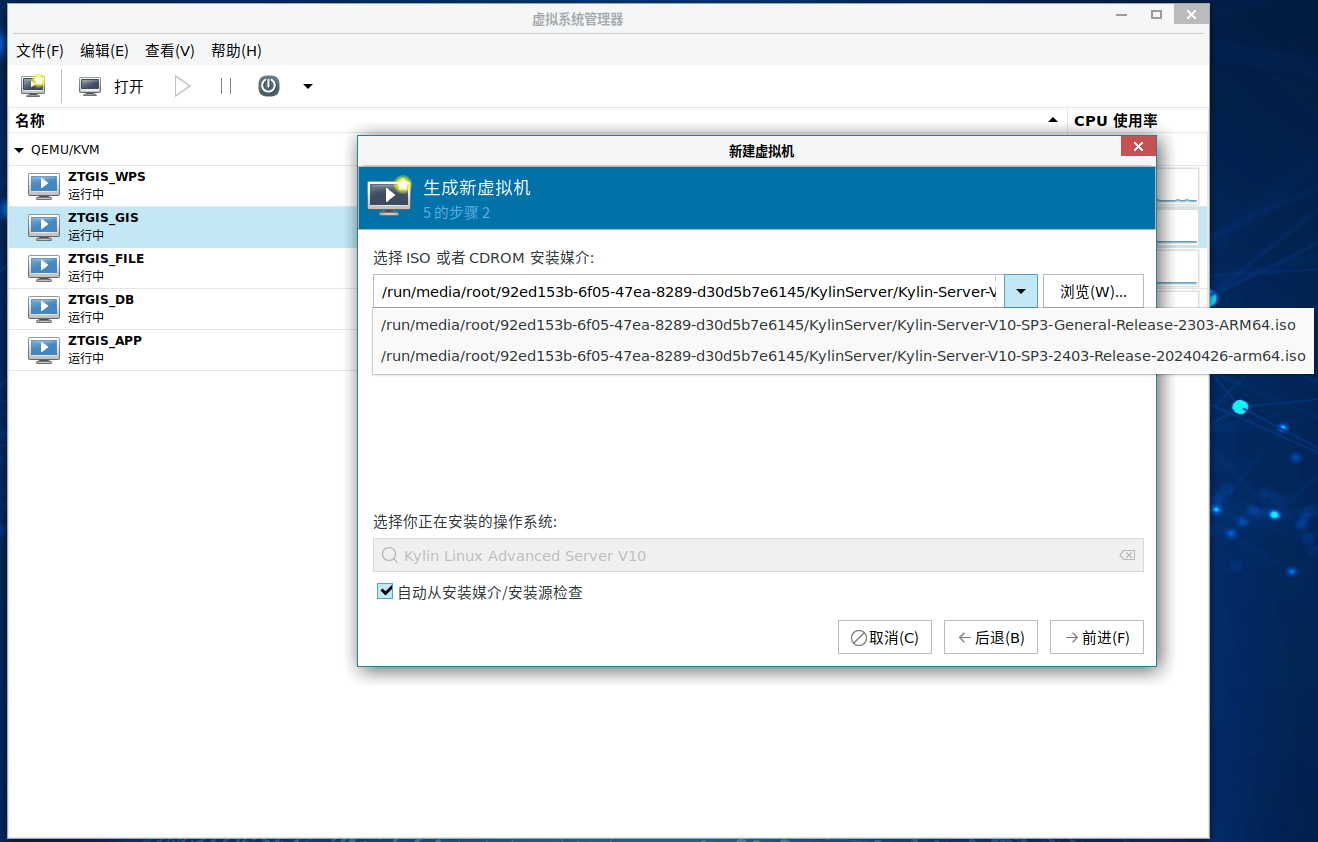This screenshot has height=842, width=1318.
Task: Collapse the QEMU/KVM connection tree
Action: [19, 150]
